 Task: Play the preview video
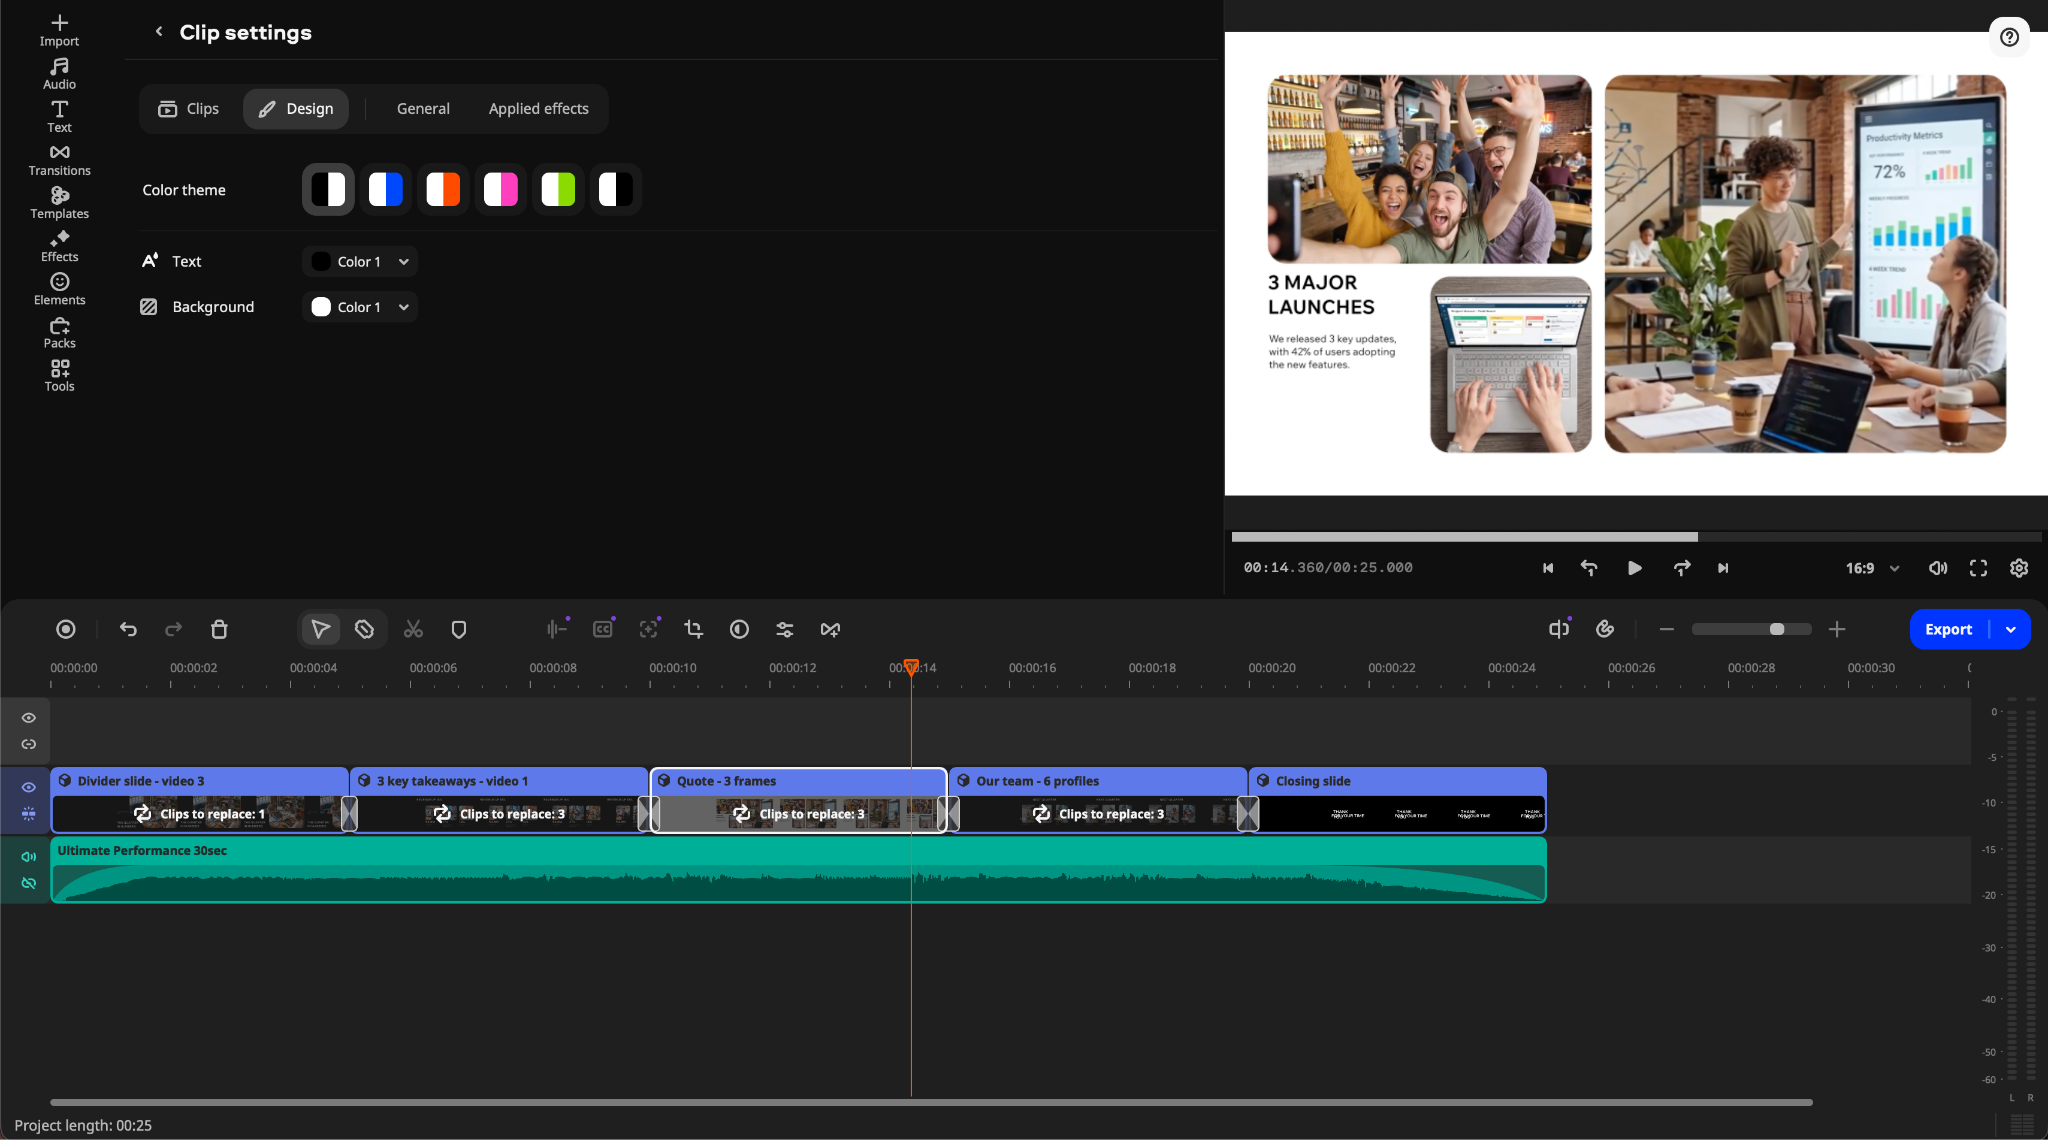tap(1635, 568)
